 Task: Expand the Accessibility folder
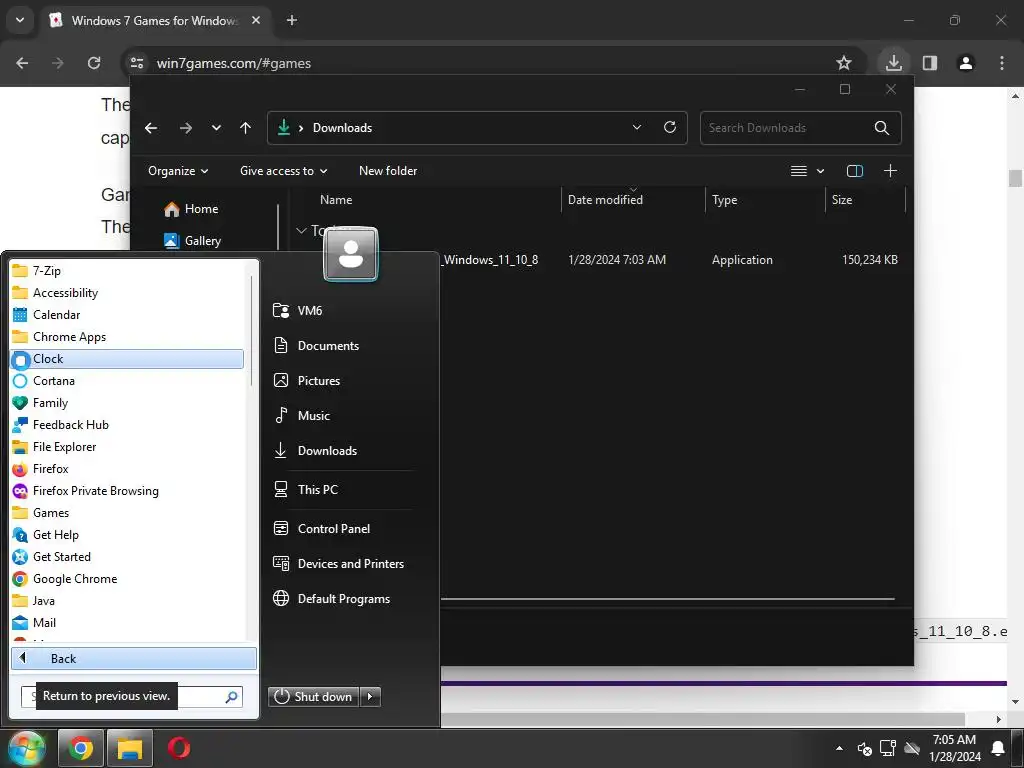(x=127, y=293)
